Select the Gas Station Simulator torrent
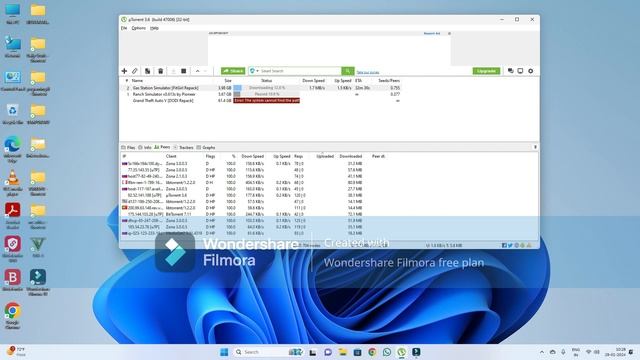640x360 pixels. click(165, 88)
